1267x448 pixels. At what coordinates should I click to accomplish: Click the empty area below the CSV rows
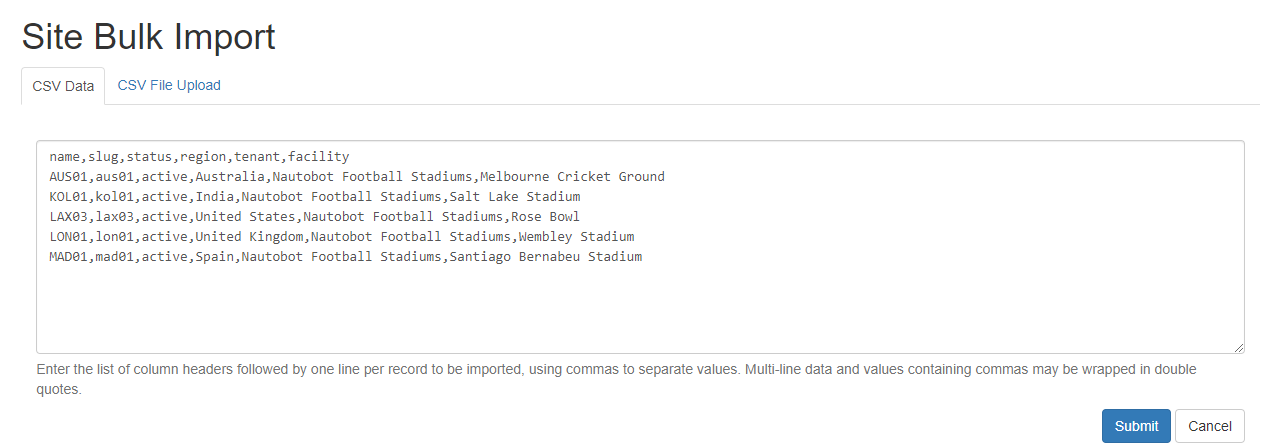tap(640, 310)
